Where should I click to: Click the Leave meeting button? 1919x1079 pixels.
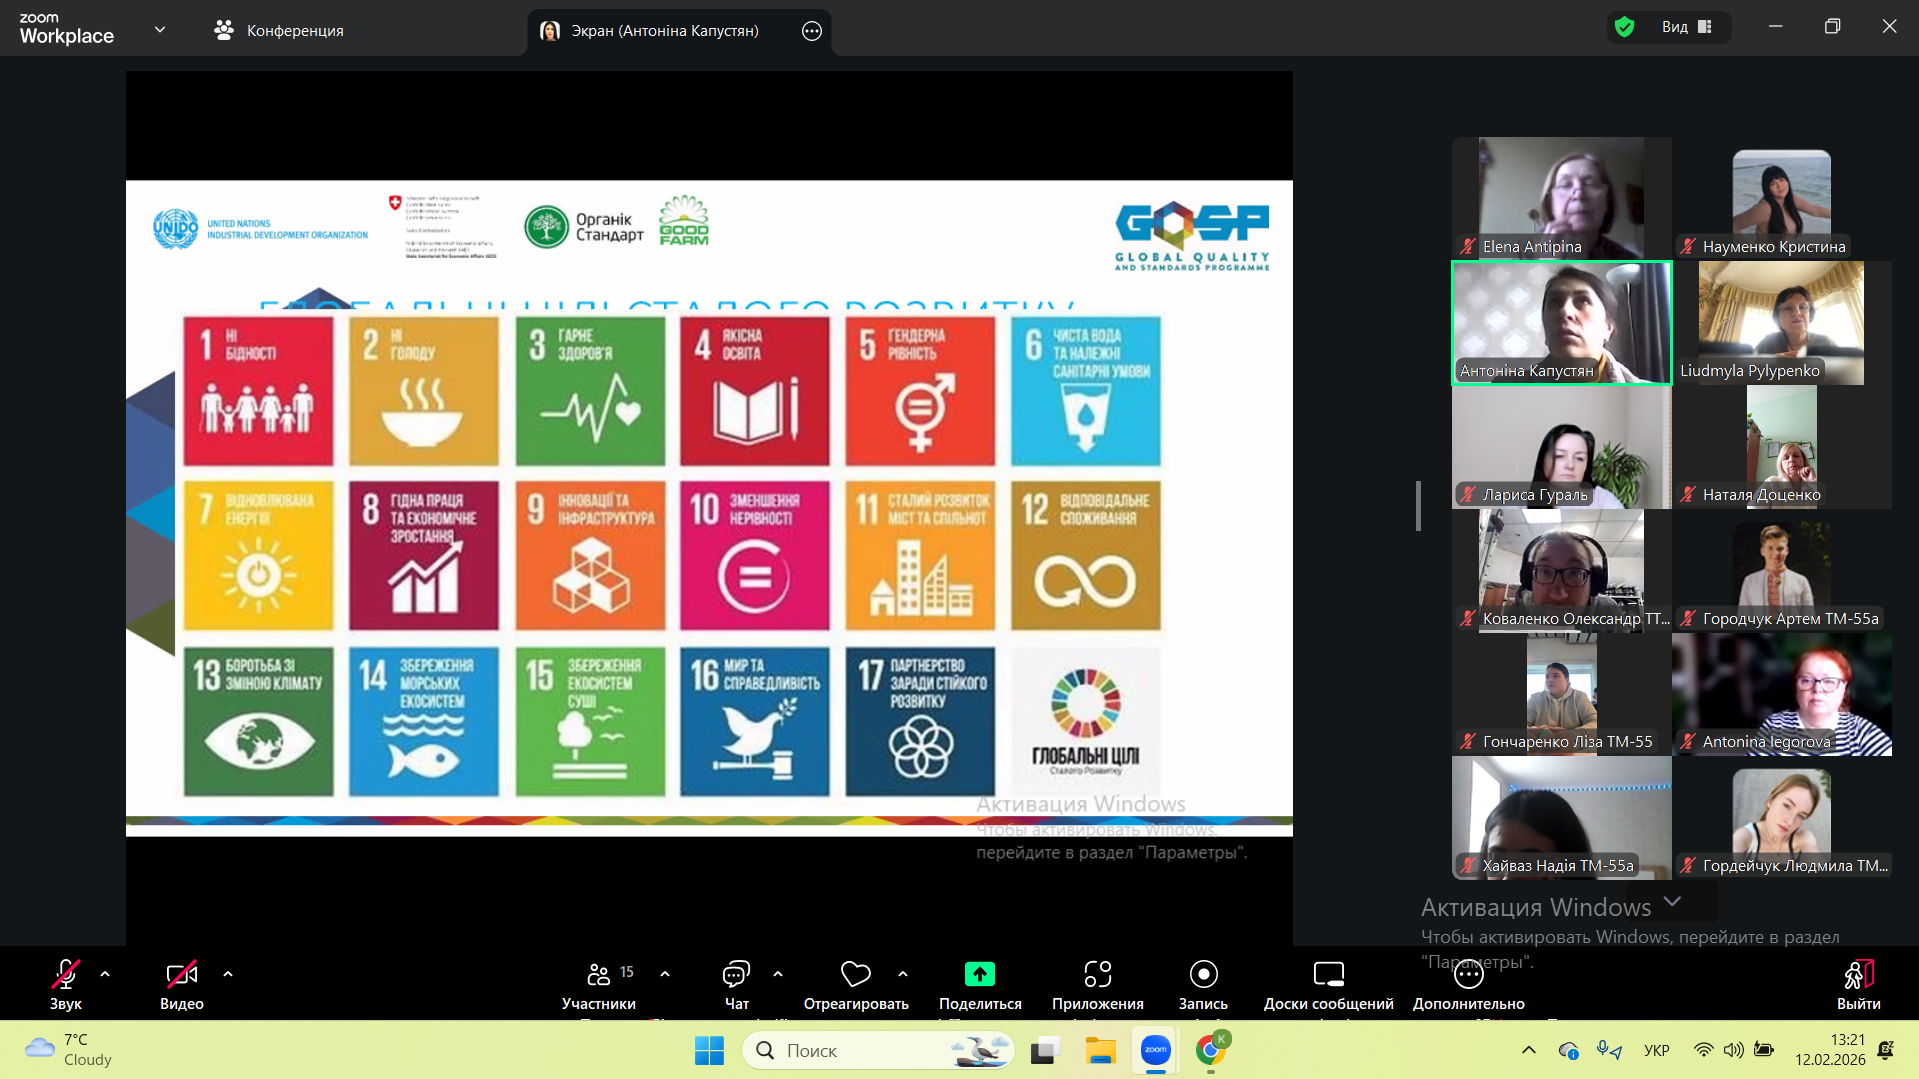coord(1857,985)
